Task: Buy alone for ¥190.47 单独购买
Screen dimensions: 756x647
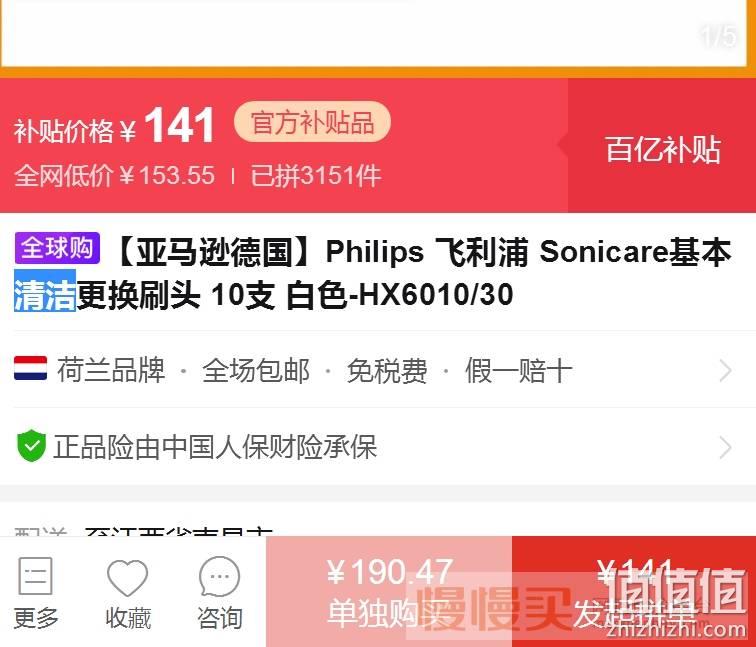Action: coord(389,592)
